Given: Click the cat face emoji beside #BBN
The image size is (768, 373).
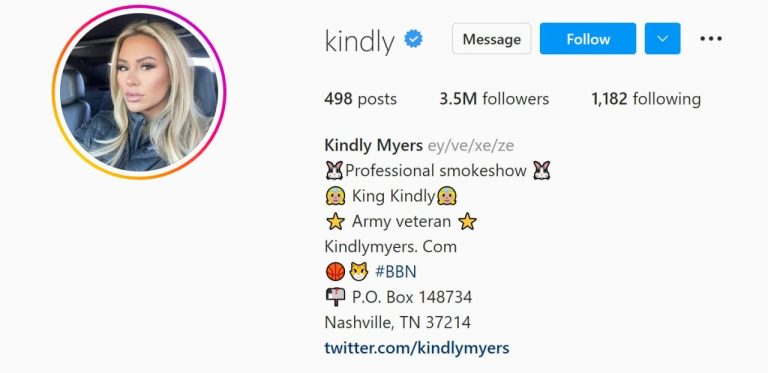Looking at the screenshot, I should [x=359, y=272].
